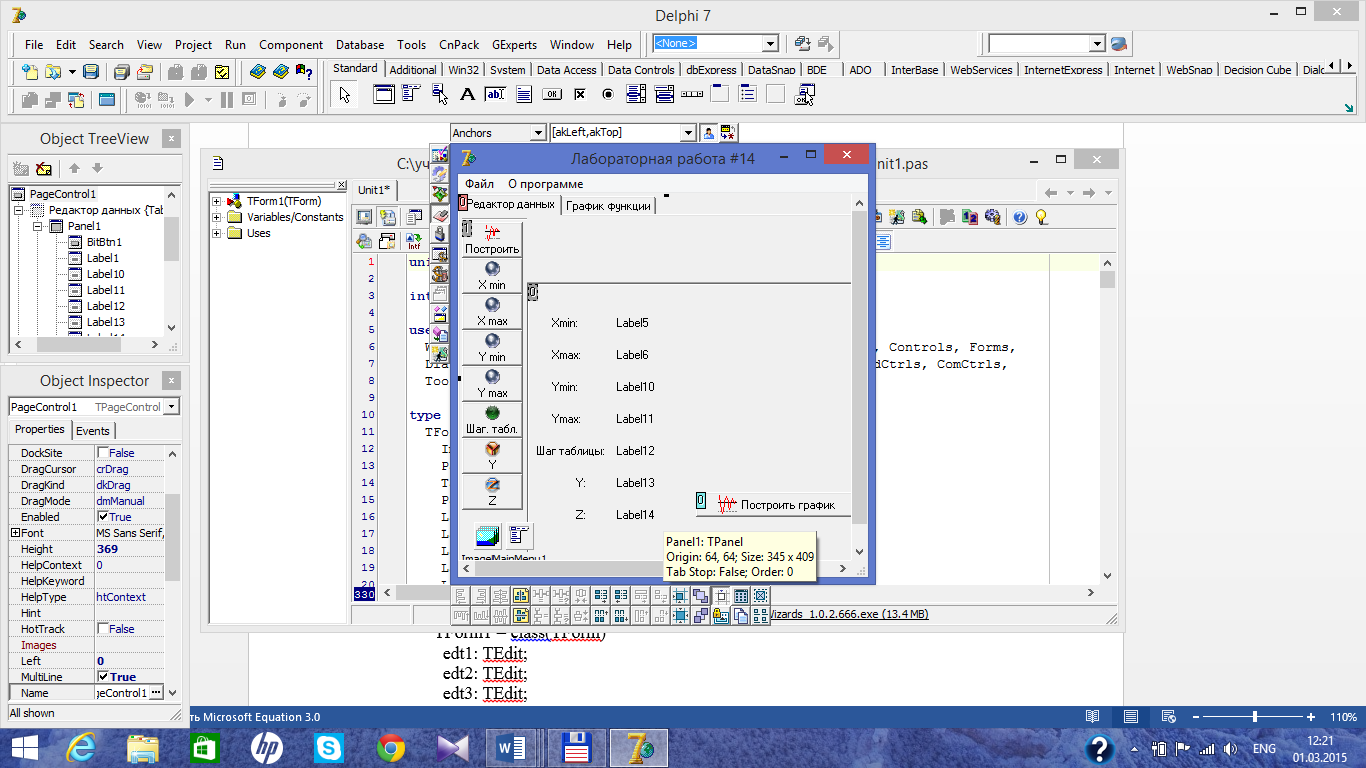Open the Component menu

(x=291, y=45)
